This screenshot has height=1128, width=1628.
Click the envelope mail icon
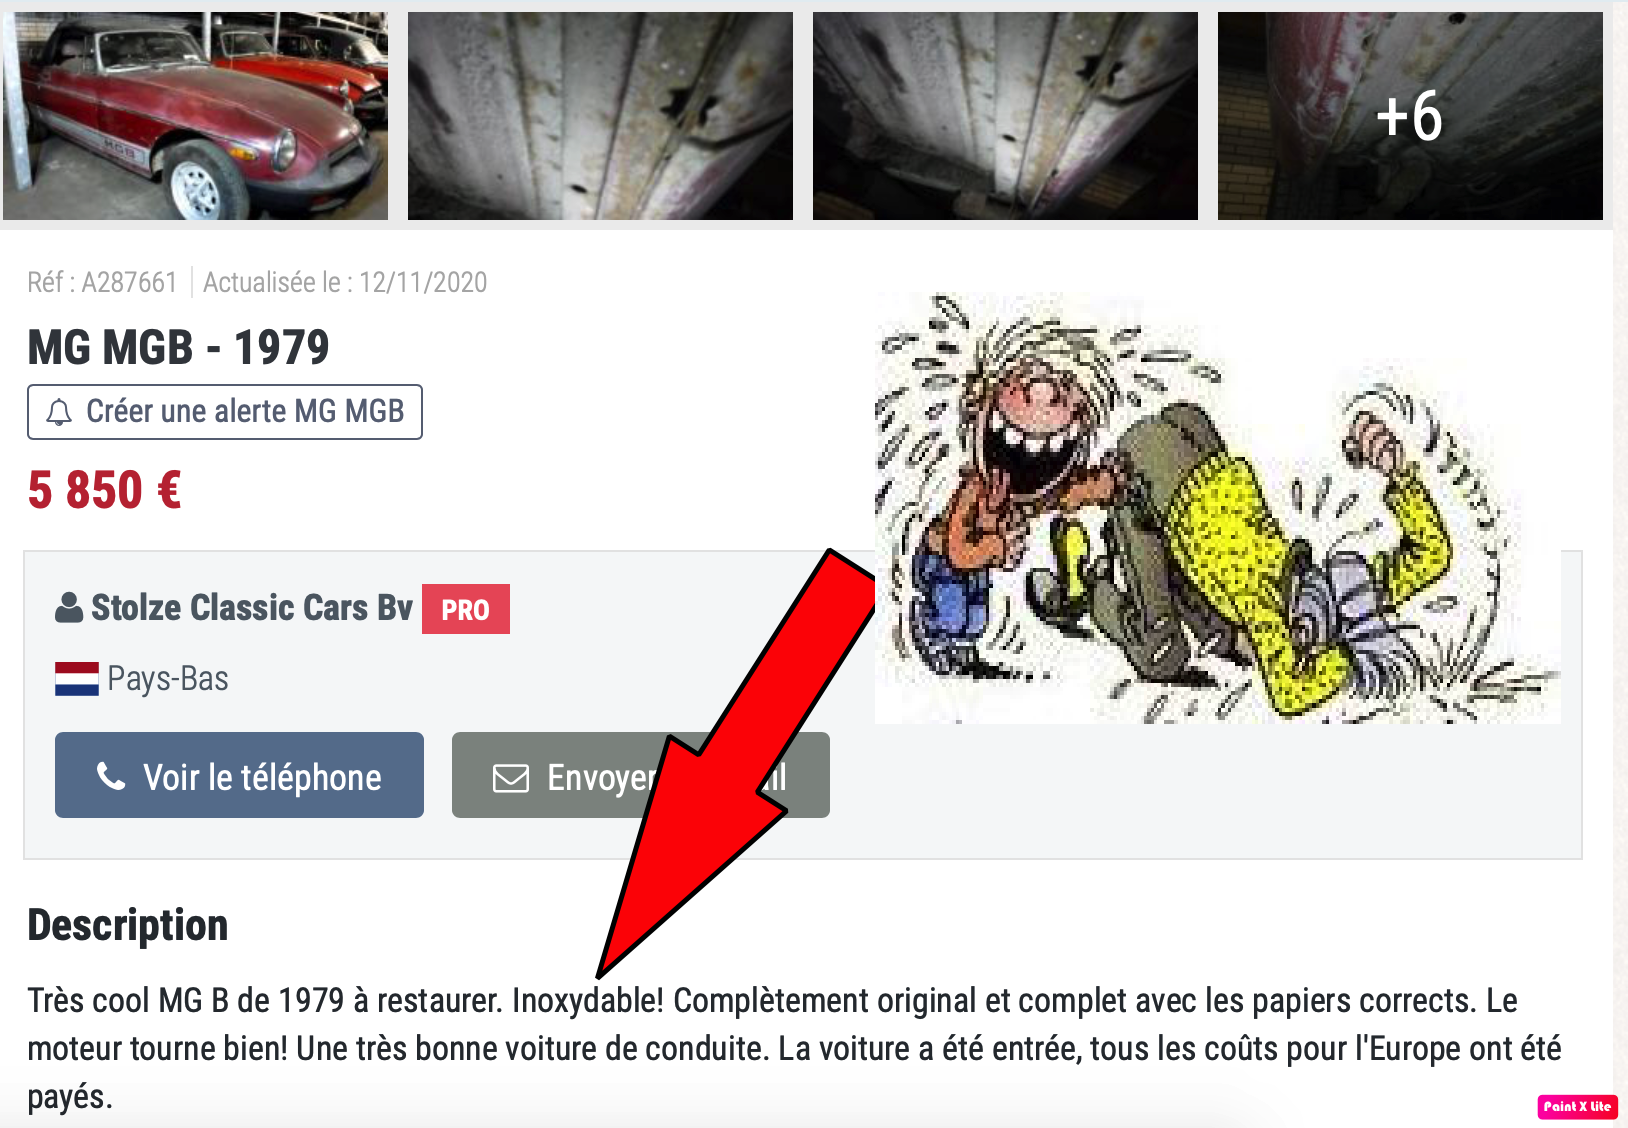(511, 778)
